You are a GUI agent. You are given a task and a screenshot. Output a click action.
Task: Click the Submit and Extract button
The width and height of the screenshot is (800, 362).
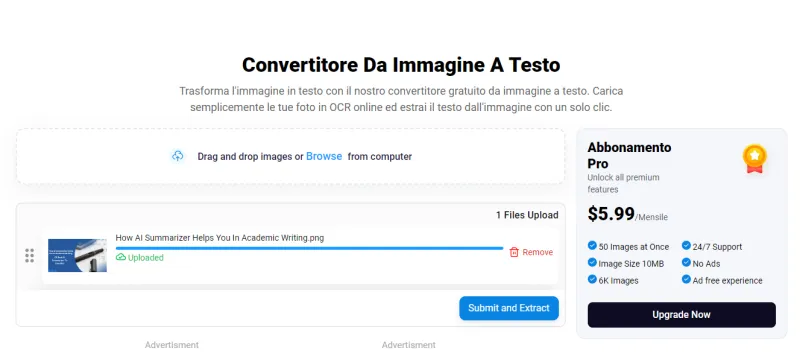pos(509,308)
